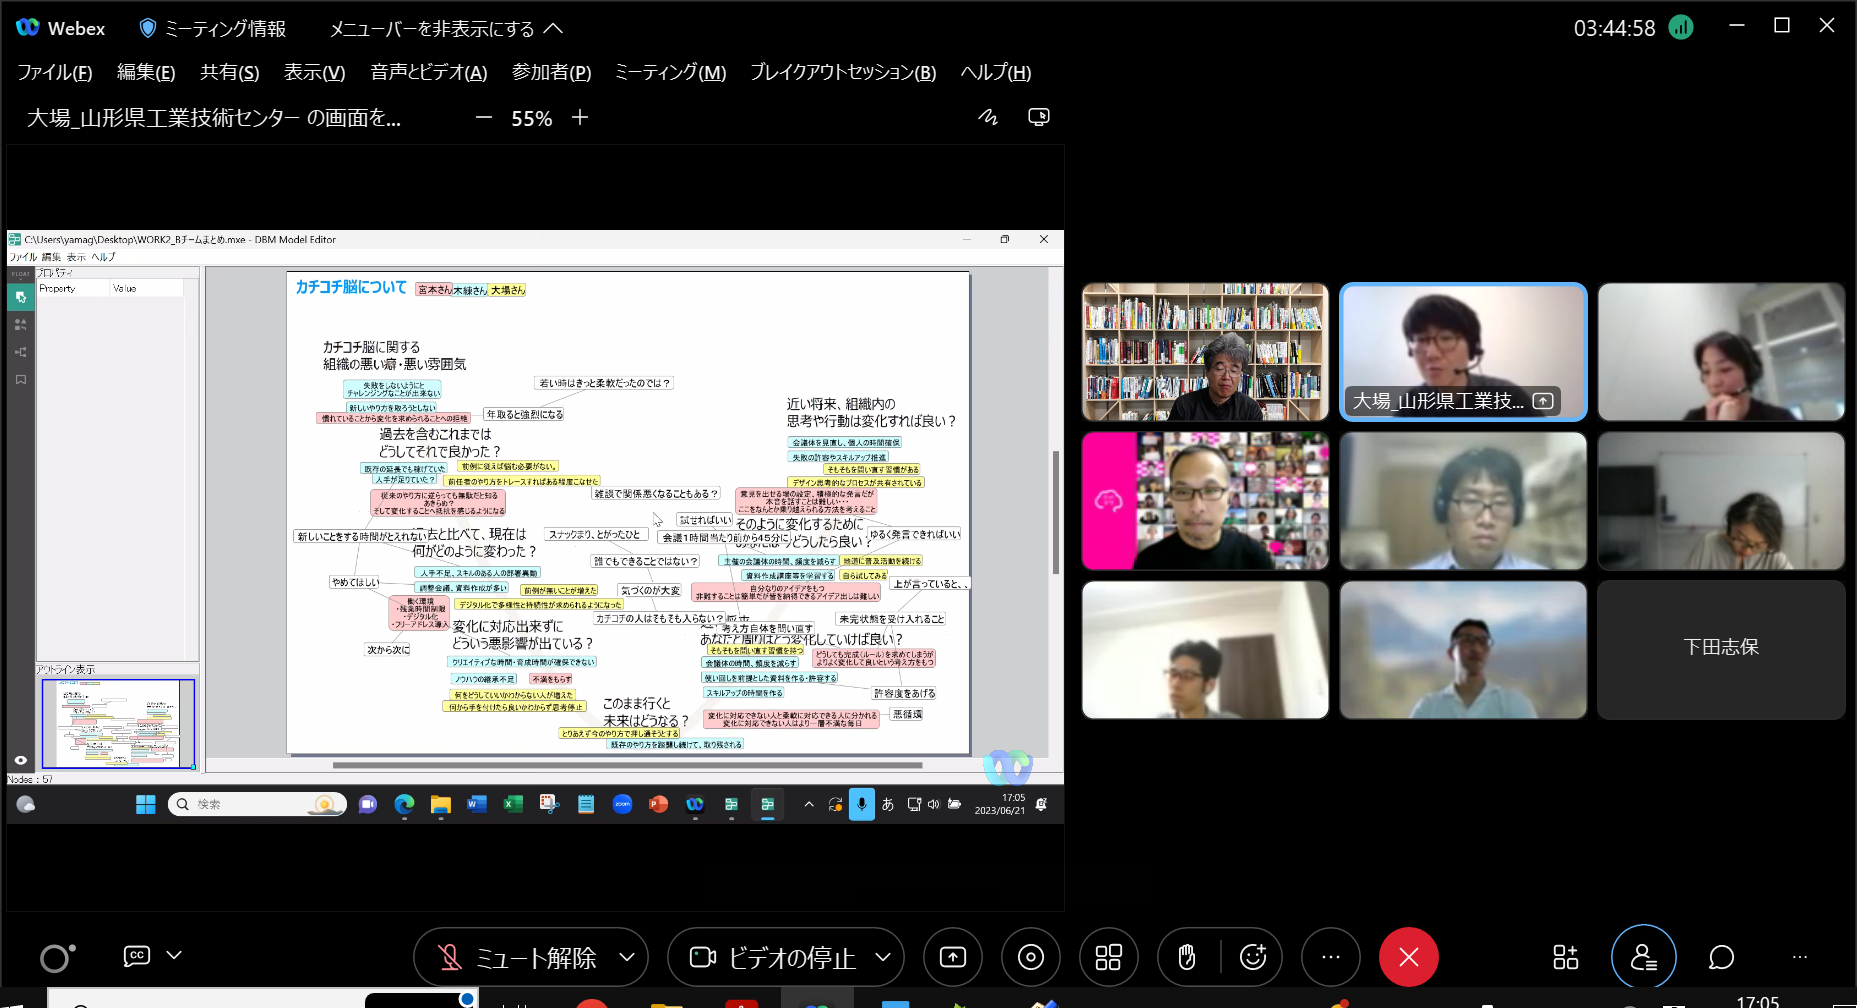
Task: Open the reactions smiley icon
Action: point(1253,957)
